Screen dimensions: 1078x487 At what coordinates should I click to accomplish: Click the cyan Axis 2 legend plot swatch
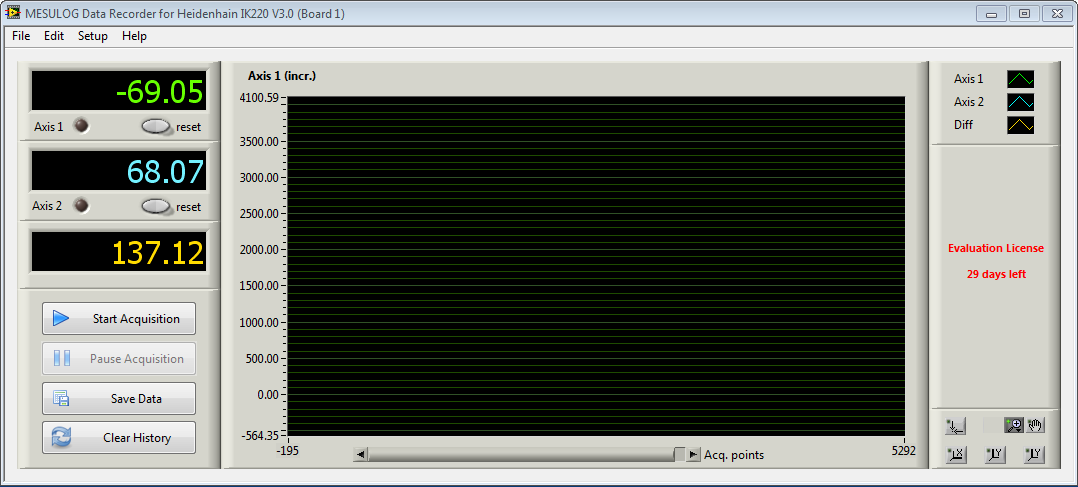(1020, 102)
